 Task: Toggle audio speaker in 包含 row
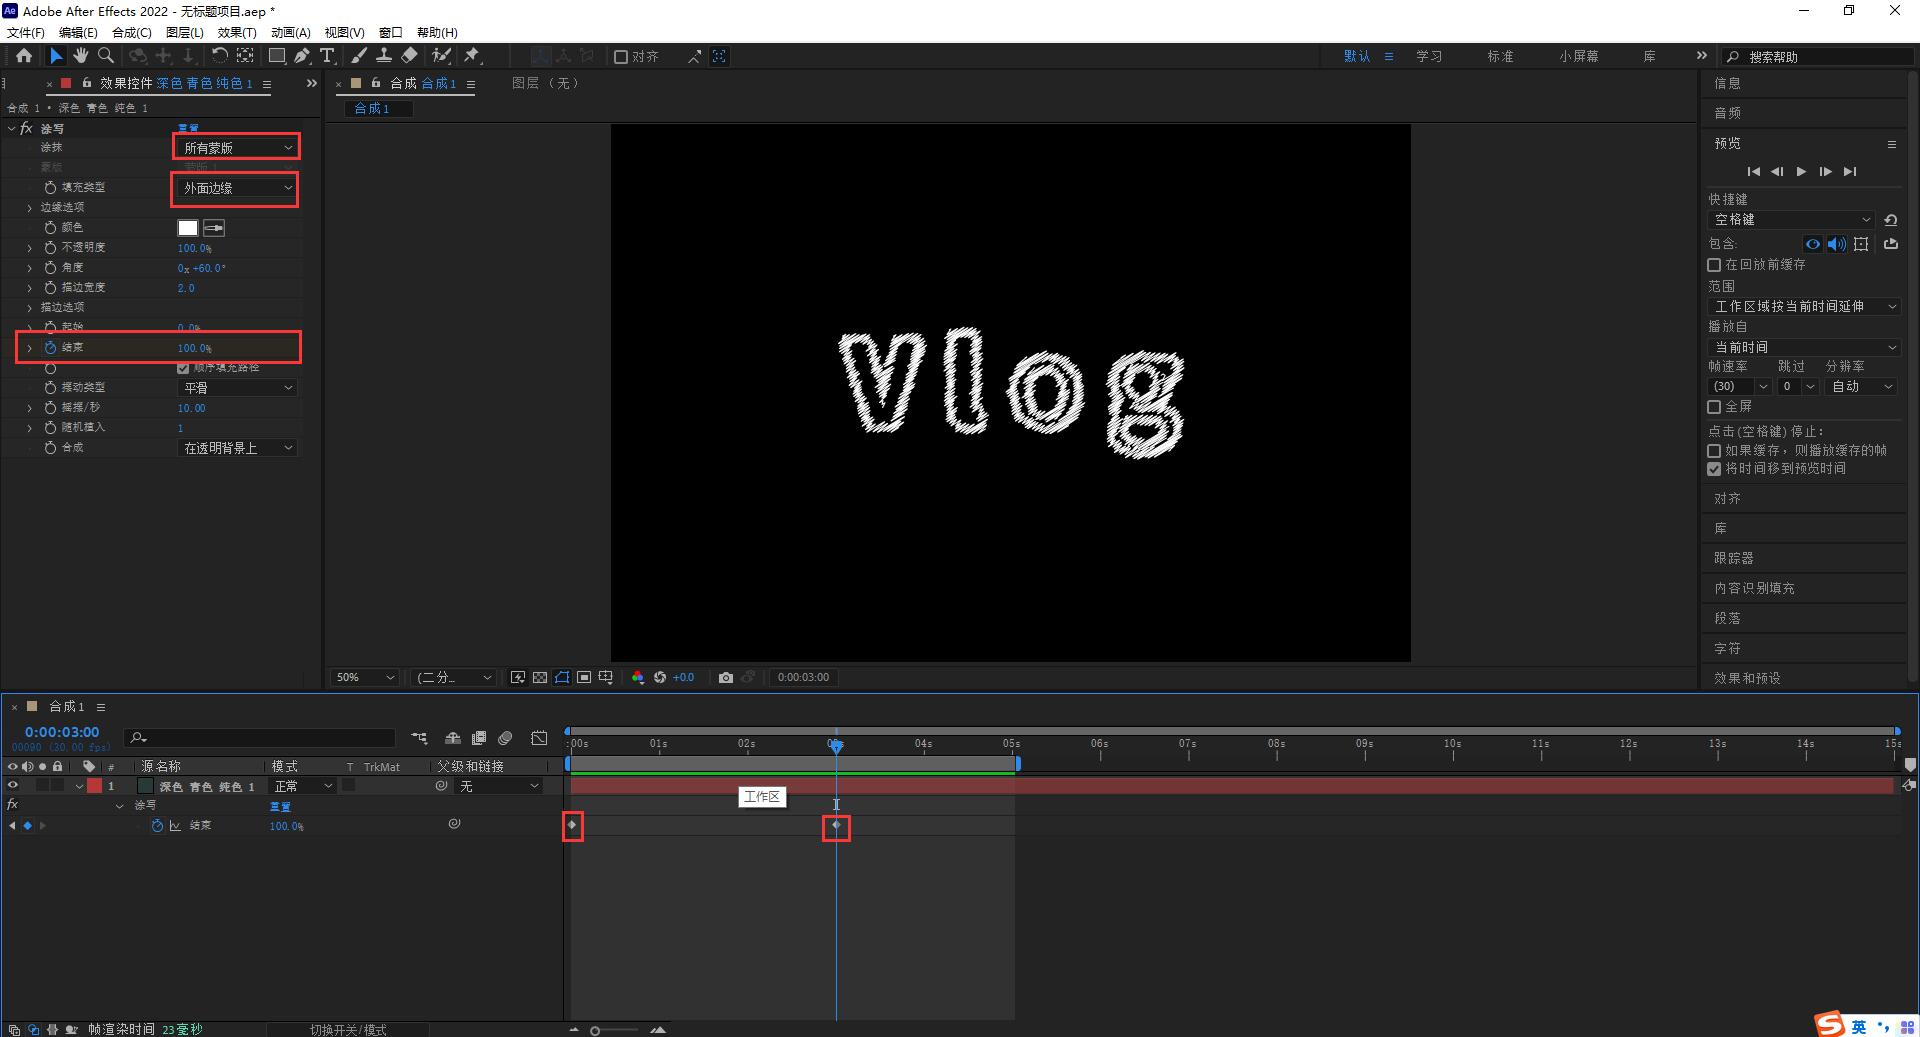click(1836, 244)
